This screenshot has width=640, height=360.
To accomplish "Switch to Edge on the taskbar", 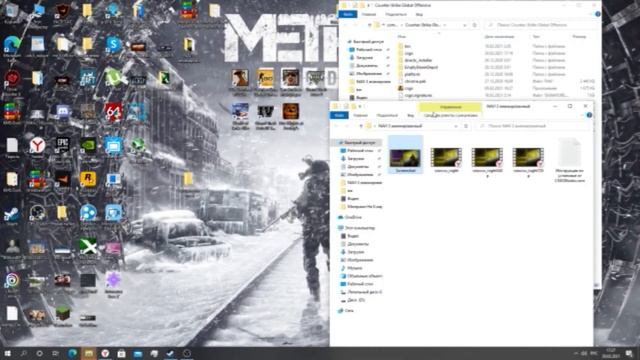I will tap(73, 353).
